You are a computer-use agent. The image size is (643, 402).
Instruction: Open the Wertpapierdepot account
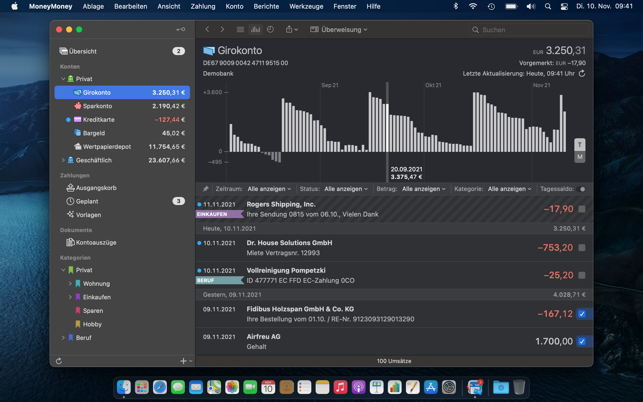click(122, 146)
